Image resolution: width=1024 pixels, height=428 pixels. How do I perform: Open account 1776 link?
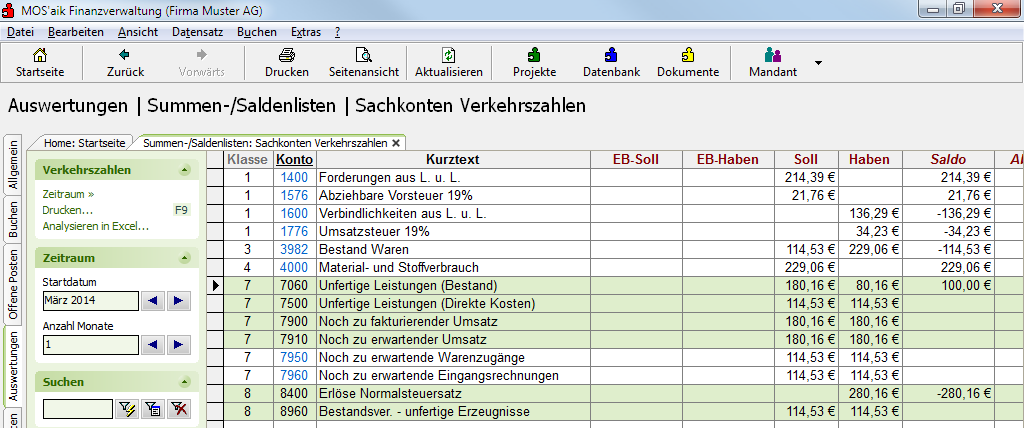pyautogui.click(x=294, y=231)
